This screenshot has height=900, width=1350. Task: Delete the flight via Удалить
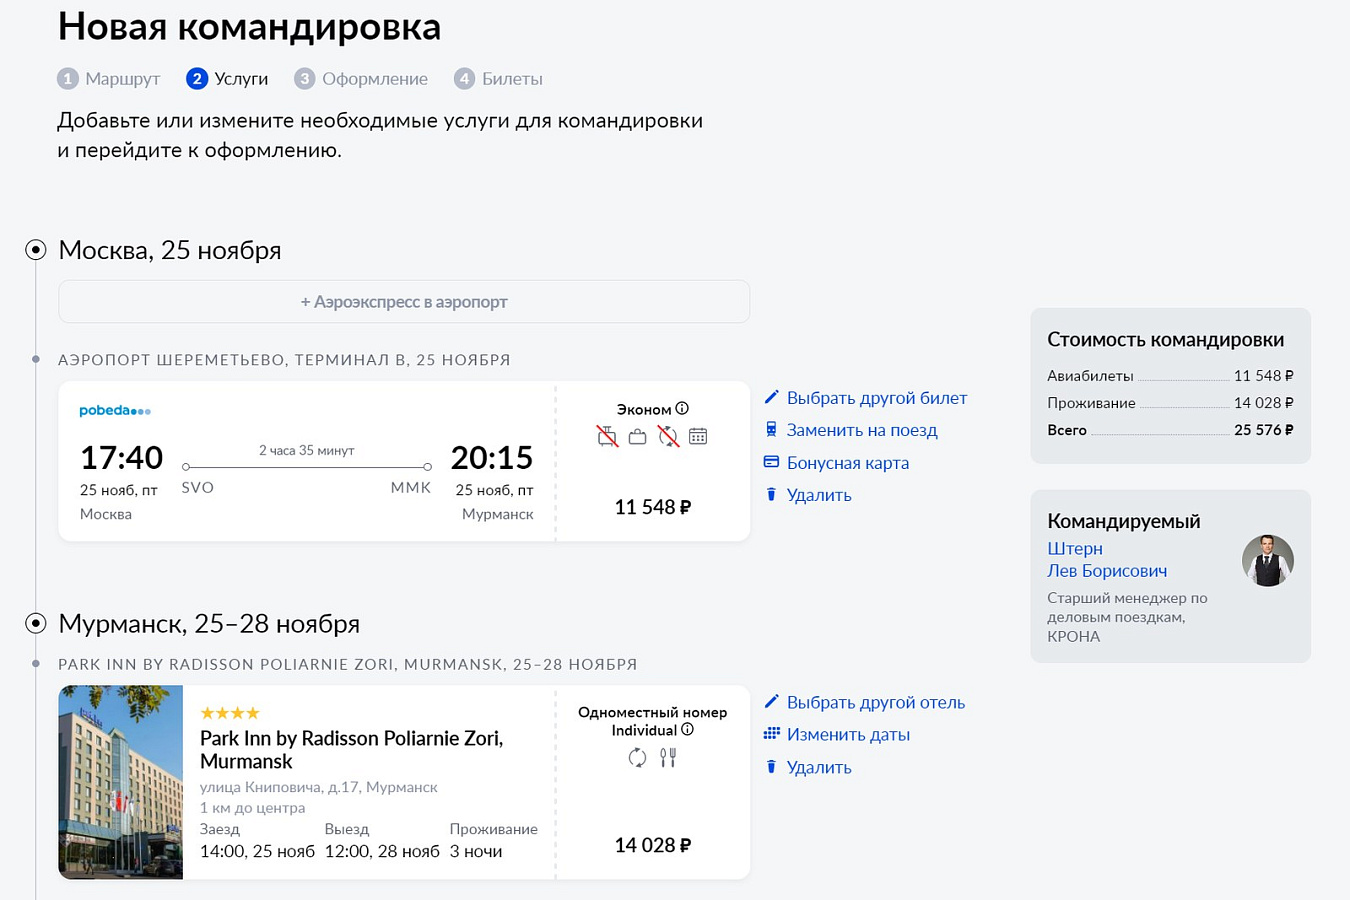(819, 495)
